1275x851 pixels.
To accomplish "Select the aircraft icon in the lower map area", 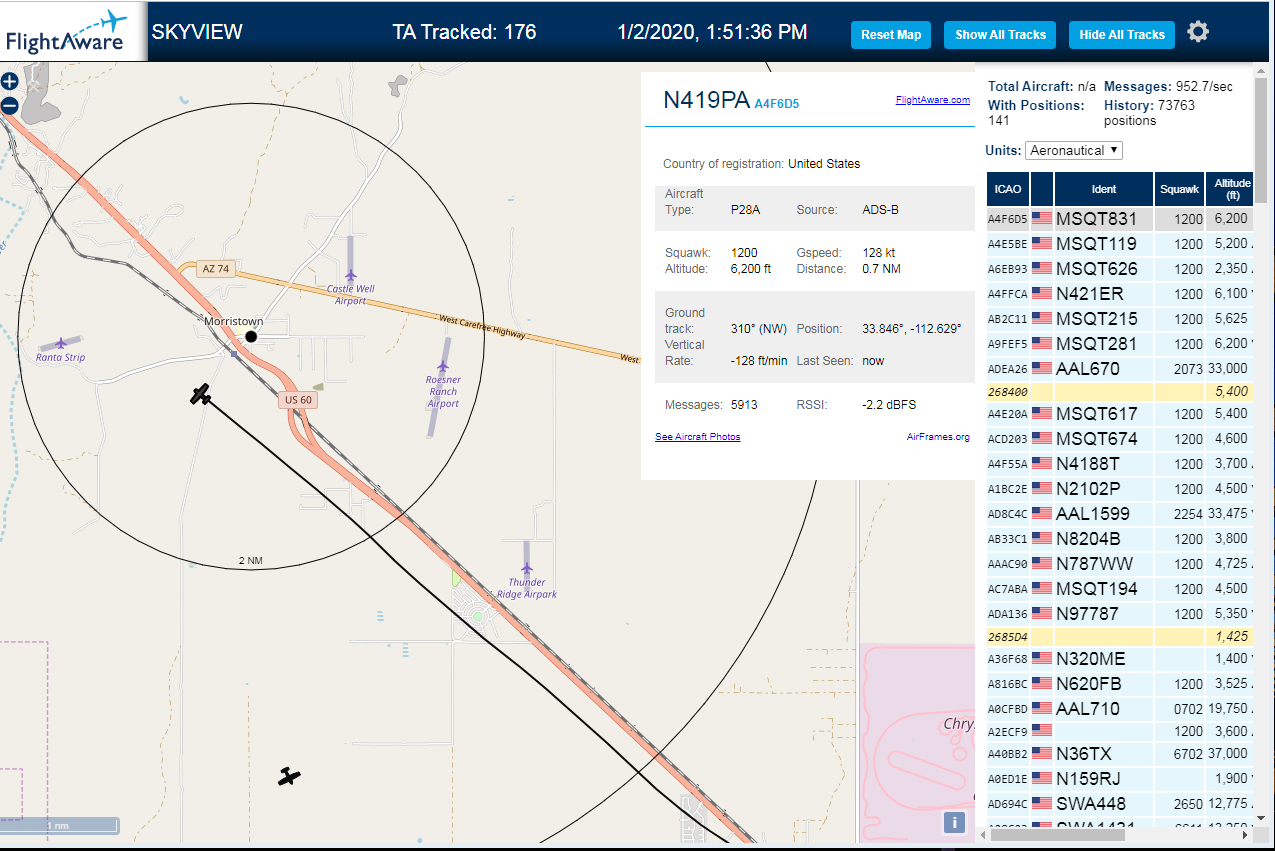I will click(x=290, y=776).
